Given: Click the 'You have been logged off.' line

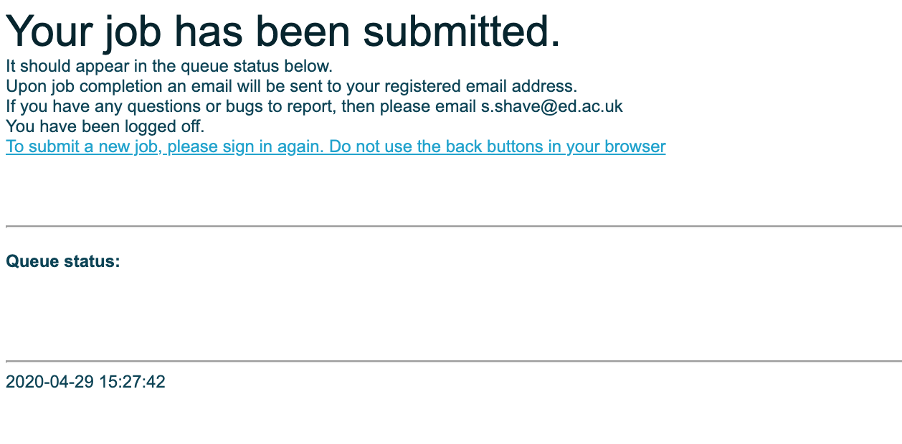Looking at the screenshot, I should tap(105, 127).
